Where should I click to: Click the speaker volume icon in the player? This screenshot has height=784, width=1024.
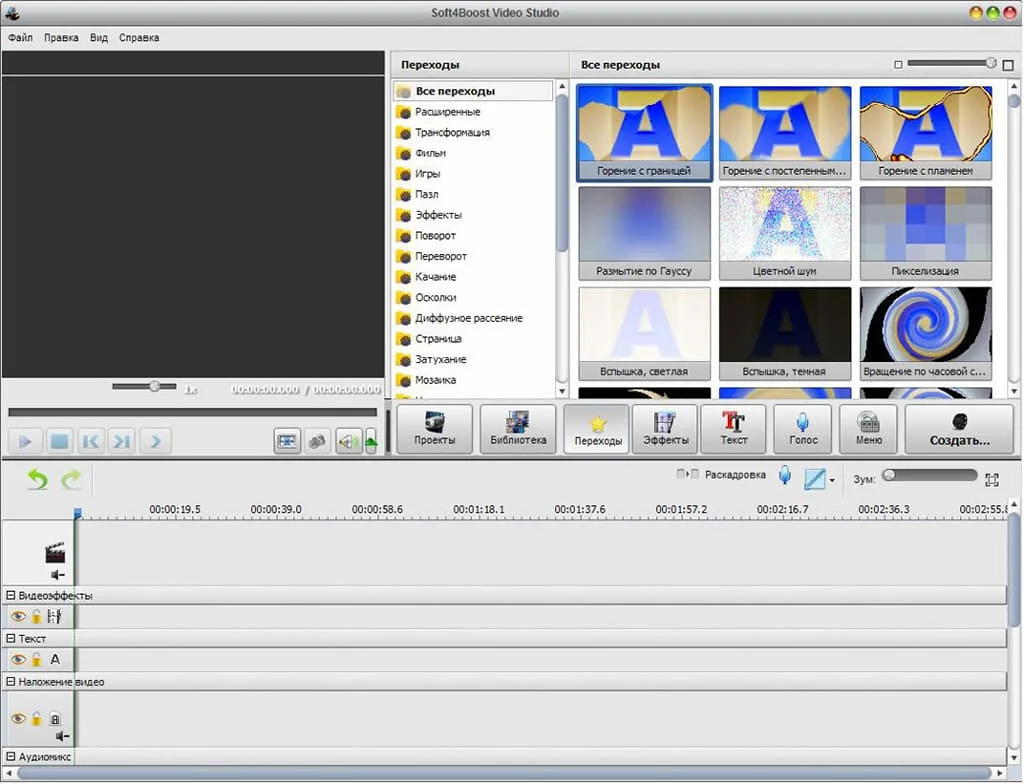(x=347, y=440)
